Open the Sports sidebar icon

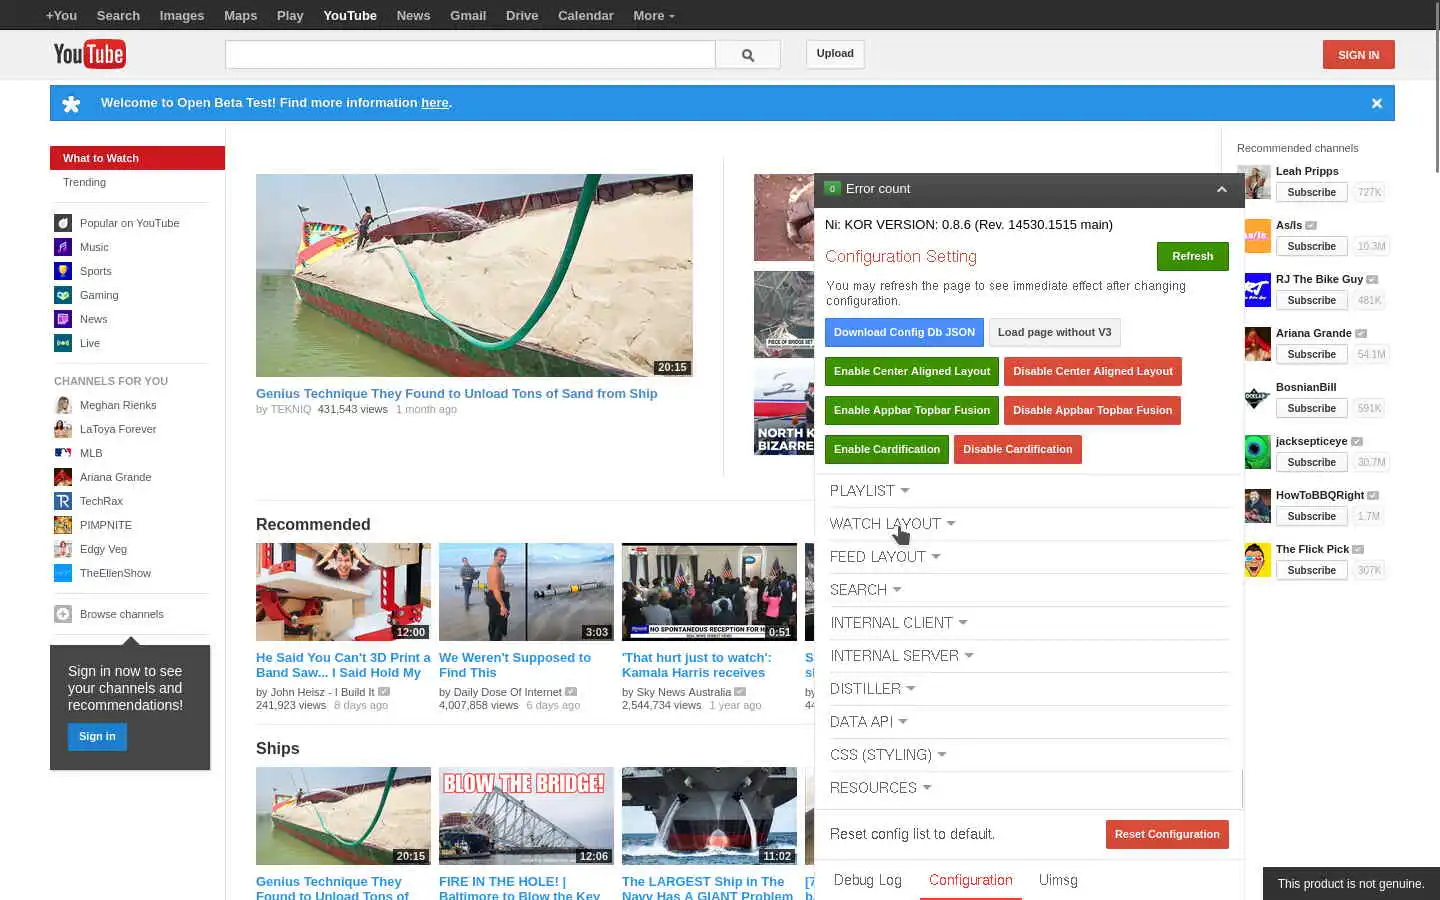pyautogui.click(x=63, y=271)
